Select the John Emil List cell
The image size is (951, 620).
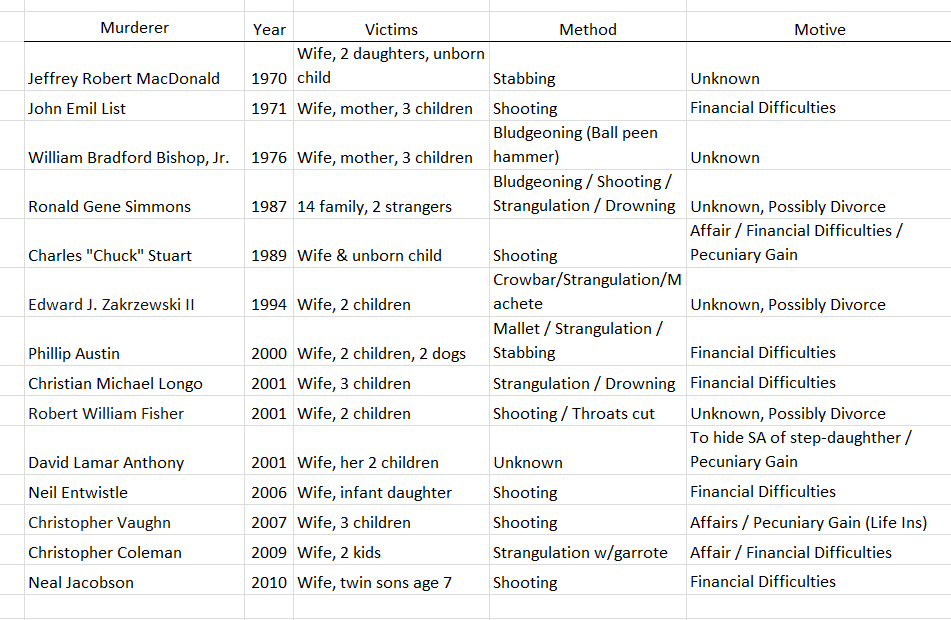[x=77, y=108]
